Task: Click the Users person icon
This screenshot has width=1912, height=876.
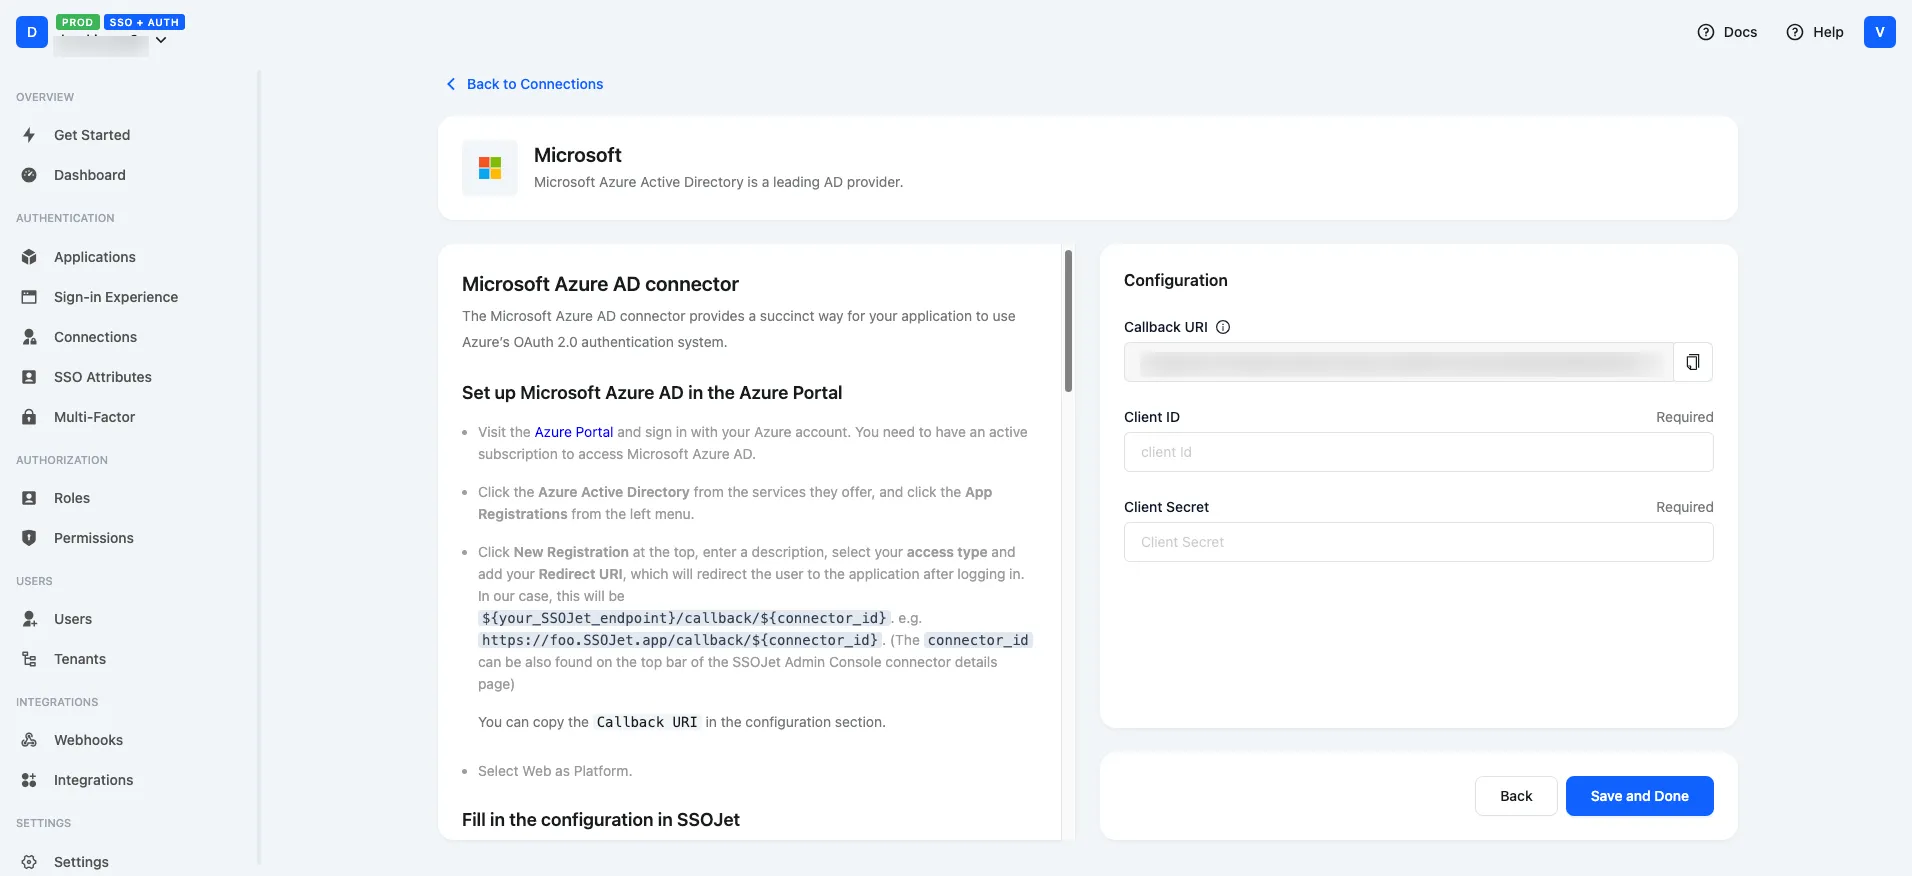Action: point(29,619)
